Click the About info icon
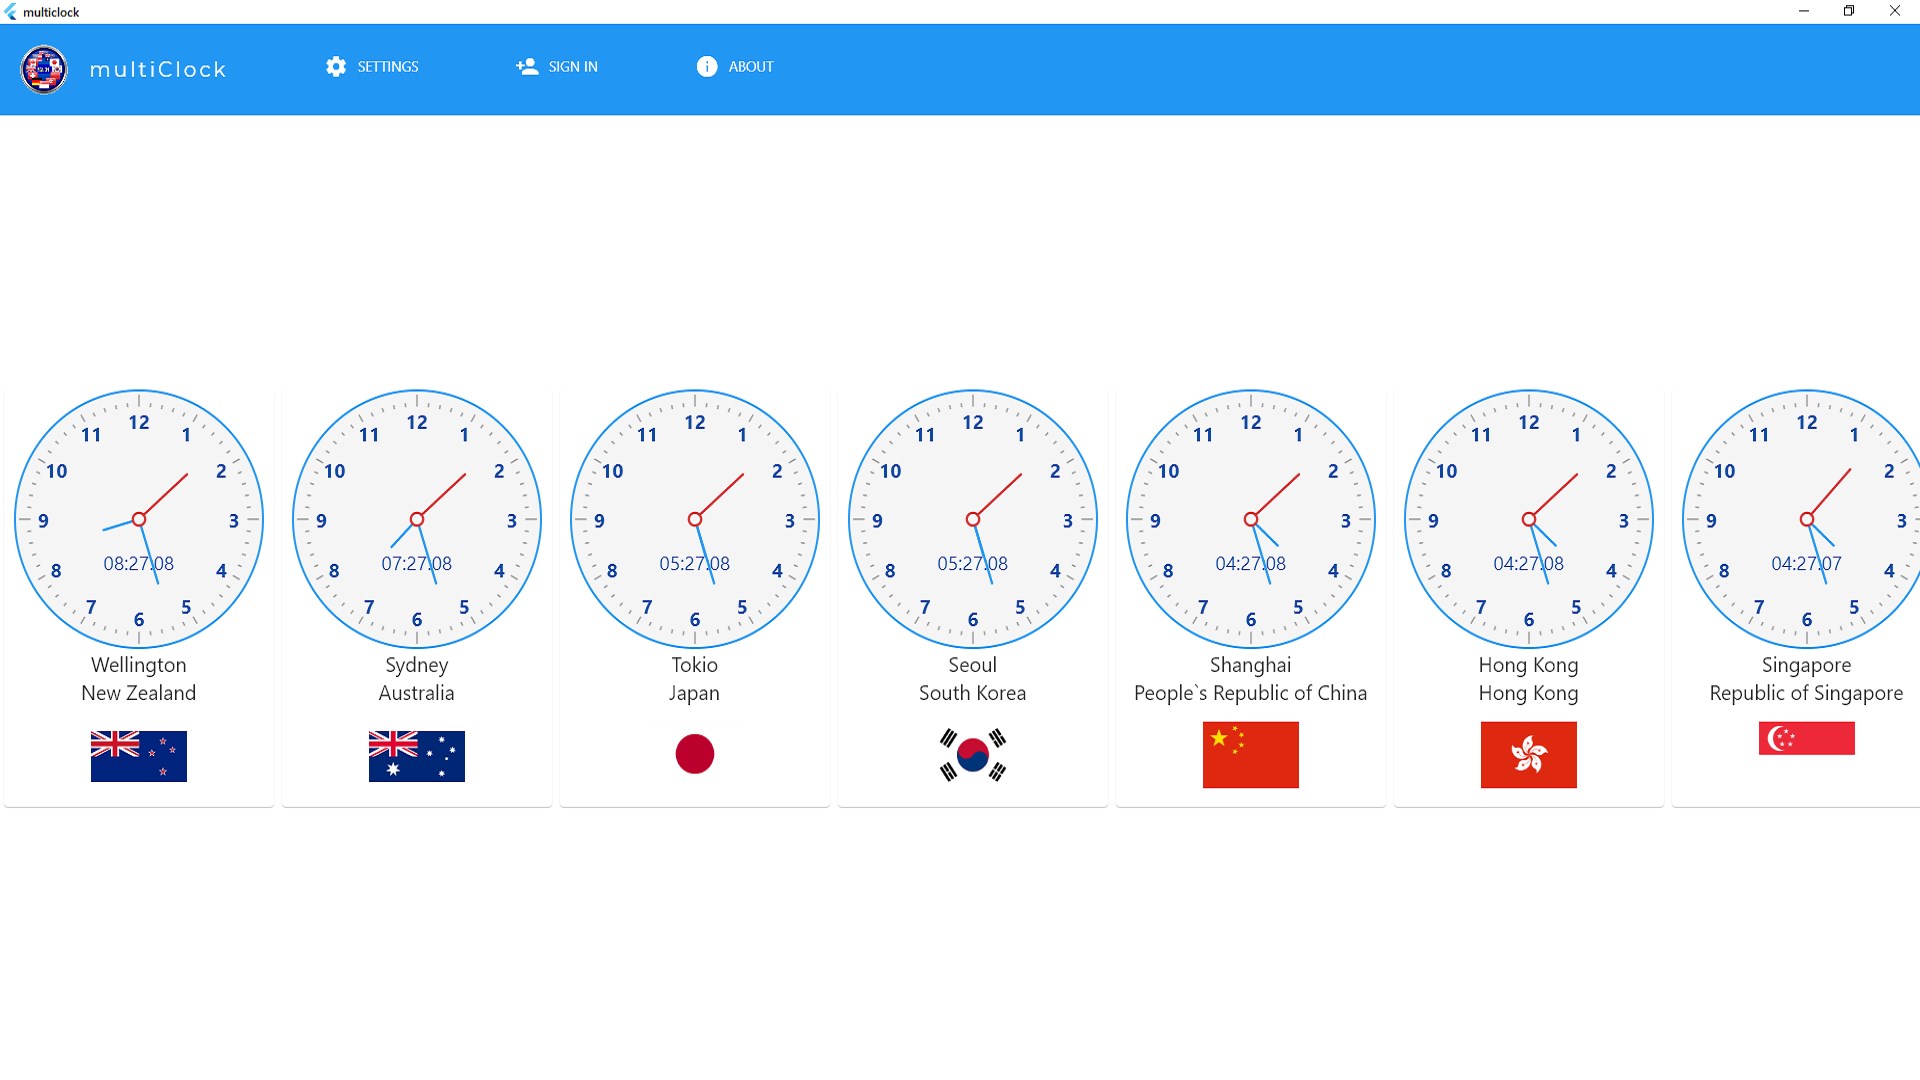 point(707,67)
